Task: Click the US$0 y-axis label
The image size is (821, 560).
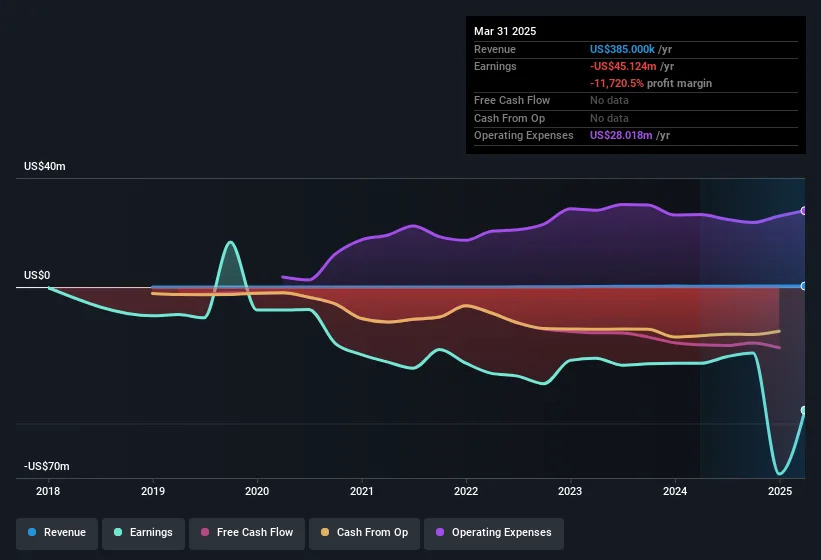Action: [x=37, y=275]
